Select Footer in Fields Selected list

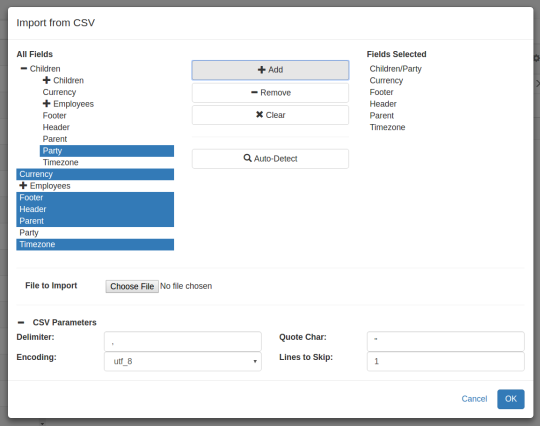[381, 92]
